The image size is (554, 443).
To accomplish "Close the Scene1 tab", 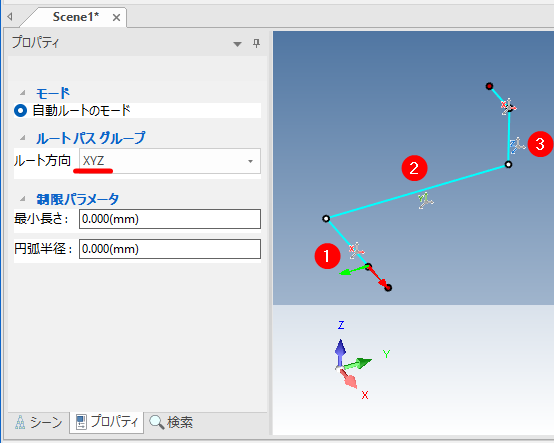I will click(x=116, y=17).
